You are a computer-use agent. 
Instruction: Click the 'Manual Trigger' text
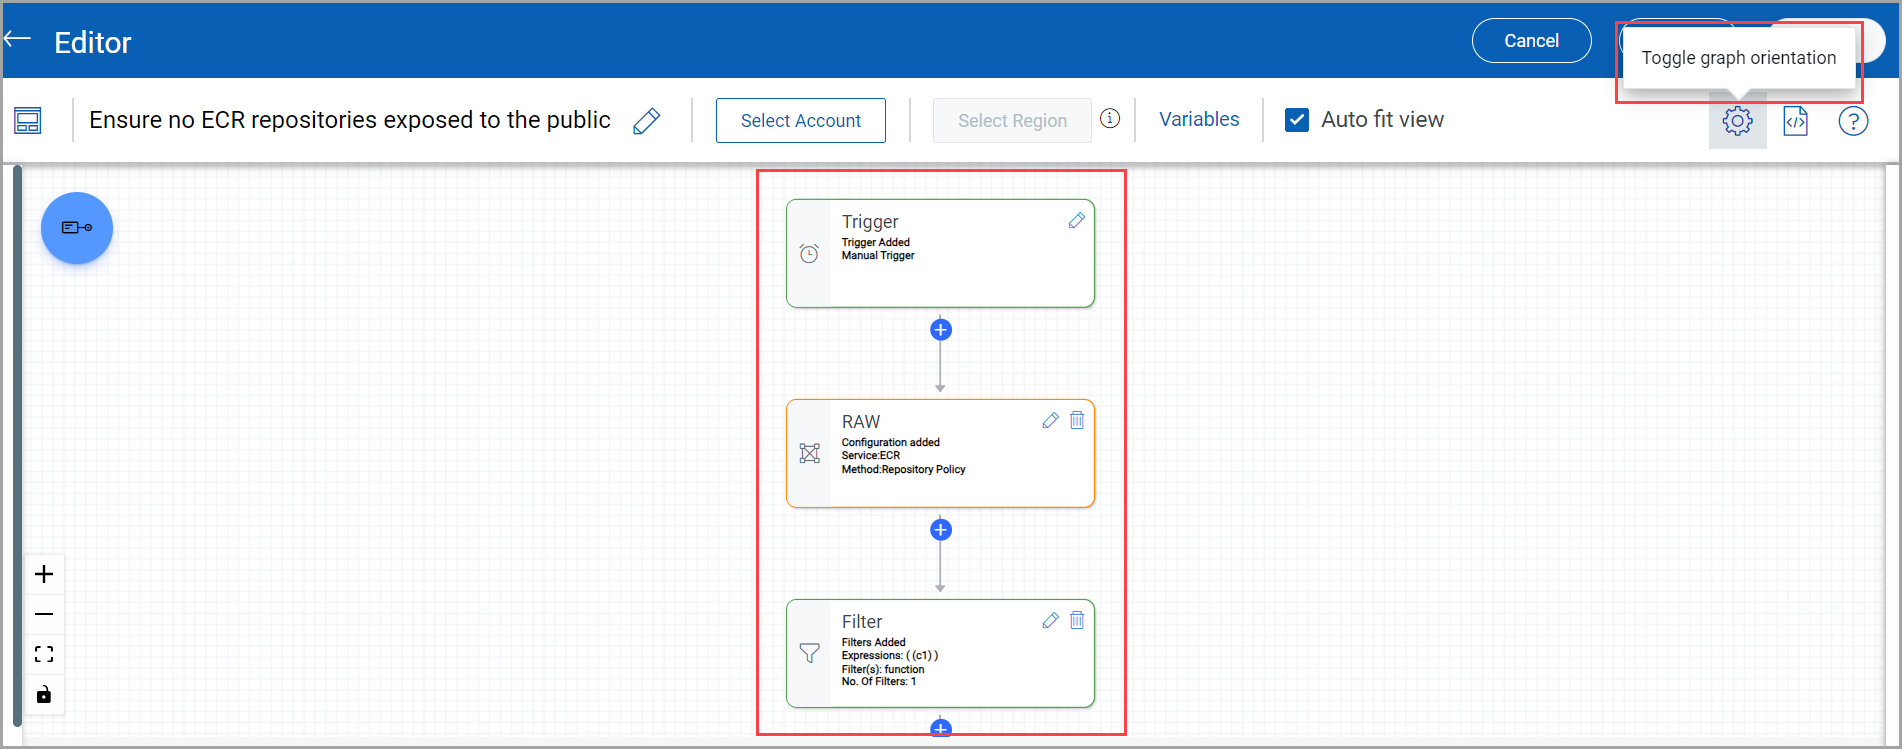tap(878, 256)
